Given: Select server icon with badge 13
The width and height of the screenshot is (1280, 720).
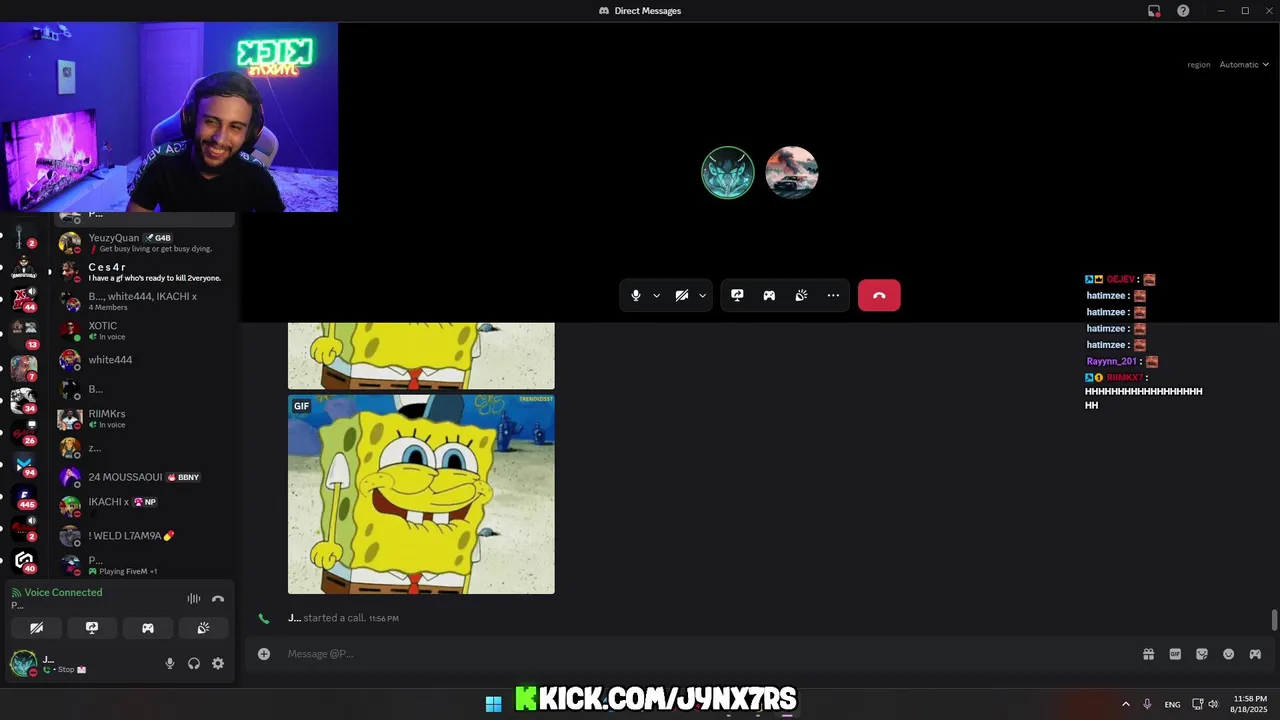Looking at the screenshot, I should coord(23,333).
